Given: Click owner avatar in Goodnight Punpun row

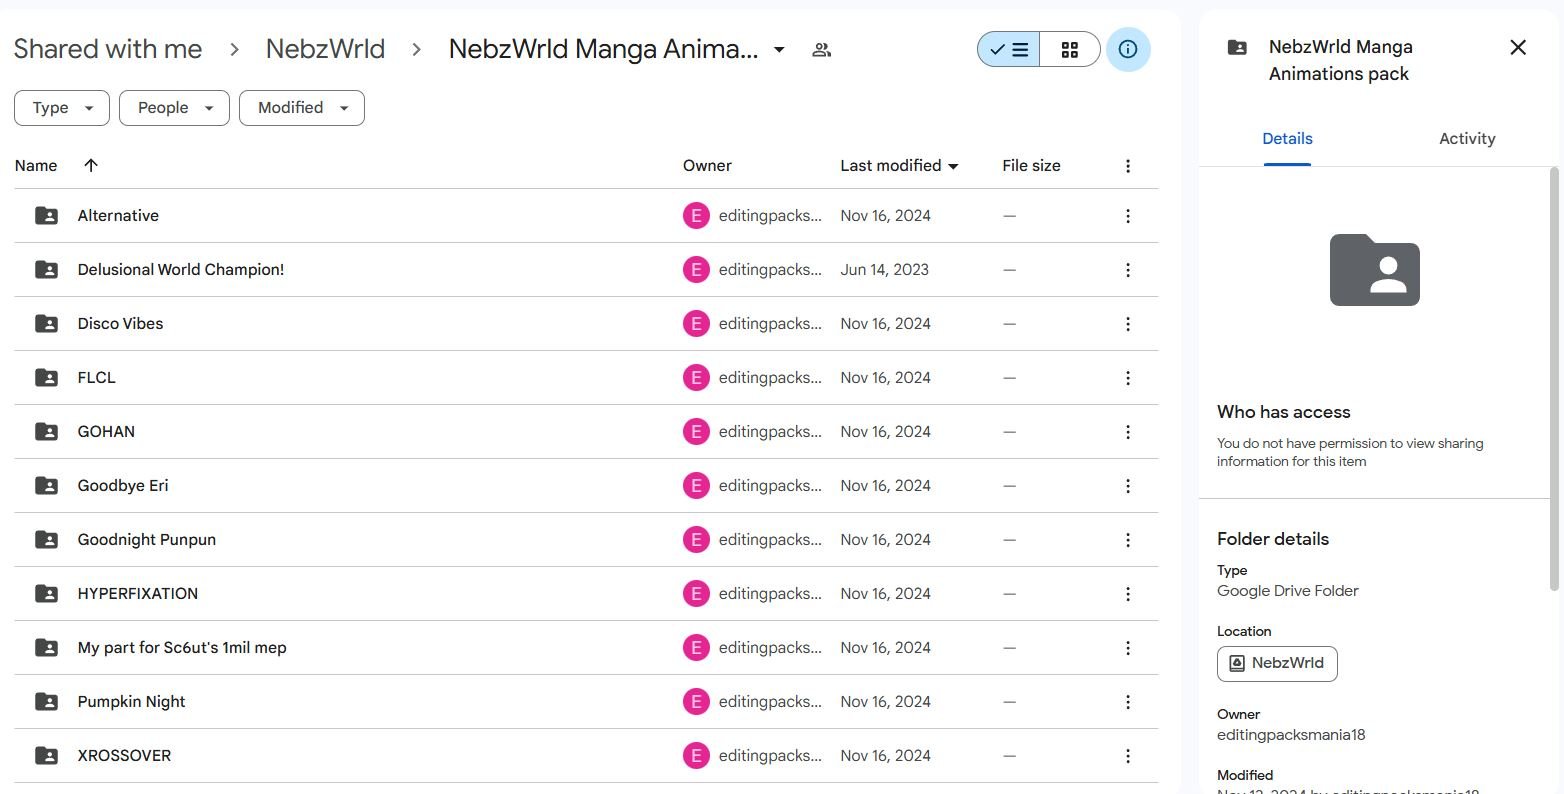Looking at the screenshot, I should [x=696, y=540].
